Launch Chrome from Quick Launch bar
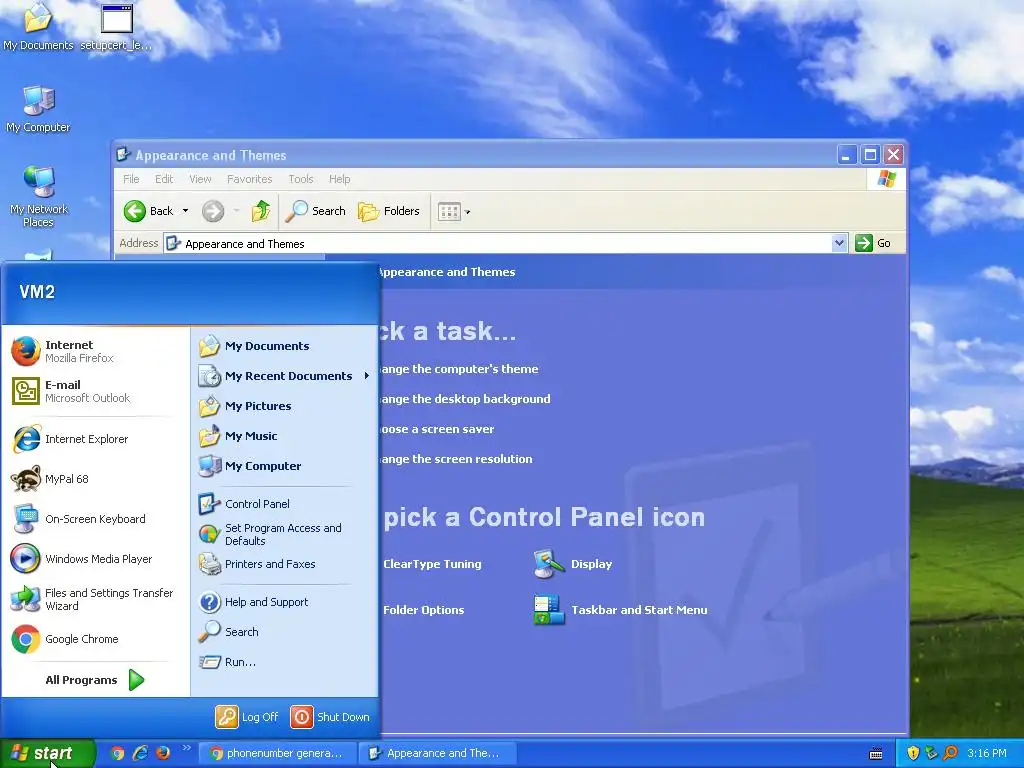This screenshot has width=1024, height=768. click(x=118, y=753)
